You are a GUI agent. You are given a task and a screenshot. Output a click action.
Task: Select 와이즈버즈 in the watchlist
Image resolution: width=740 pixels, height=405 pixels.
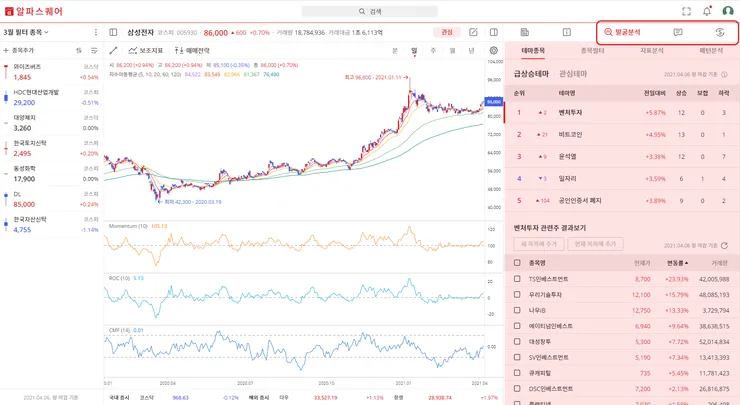51,72
